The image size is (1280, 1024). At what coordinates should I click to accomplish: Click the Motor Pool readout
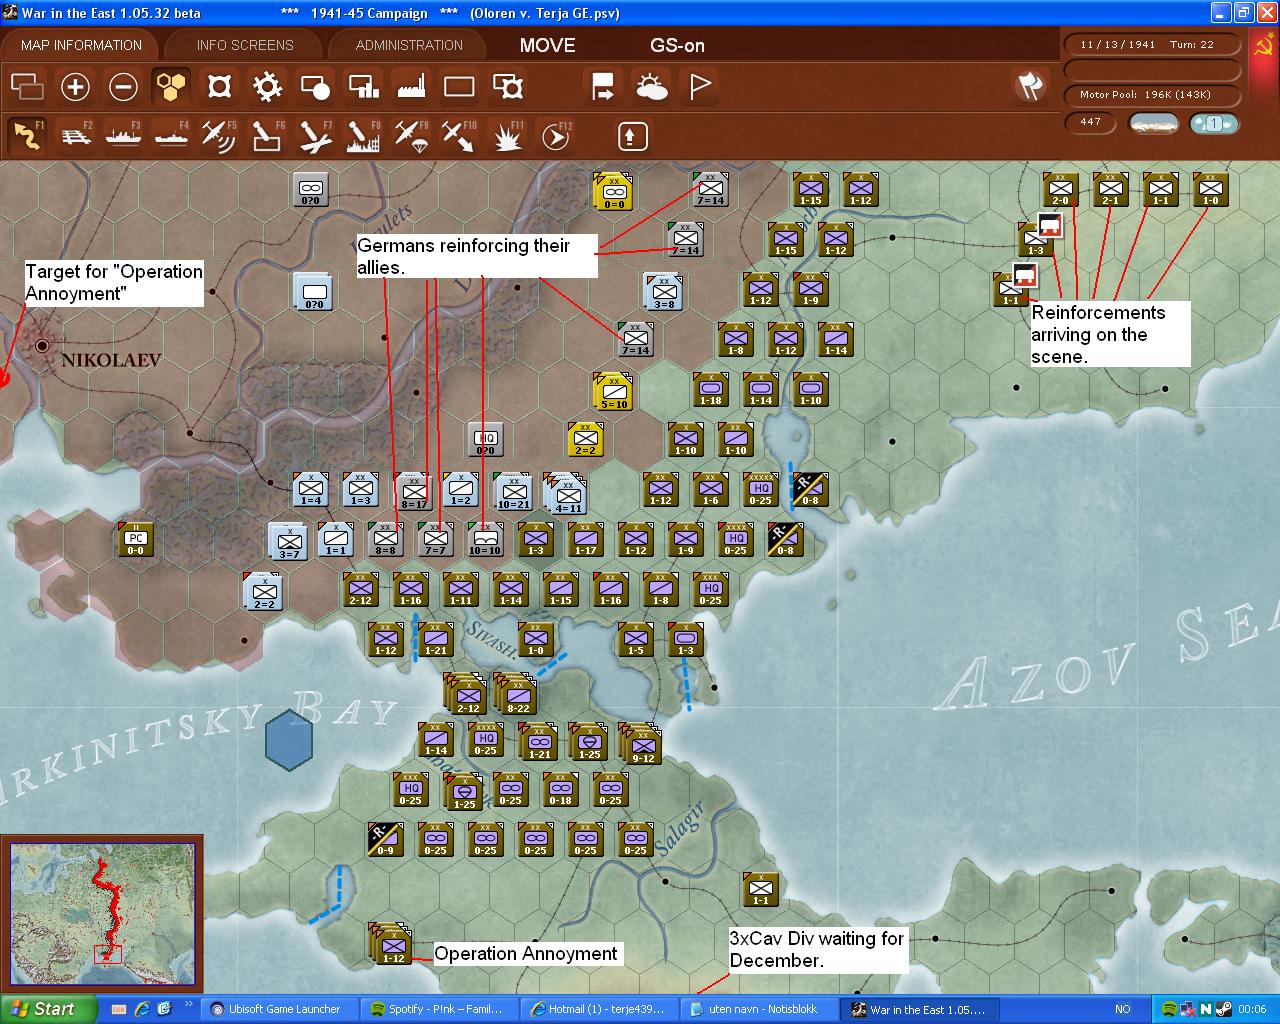[x=1152, y=95]
